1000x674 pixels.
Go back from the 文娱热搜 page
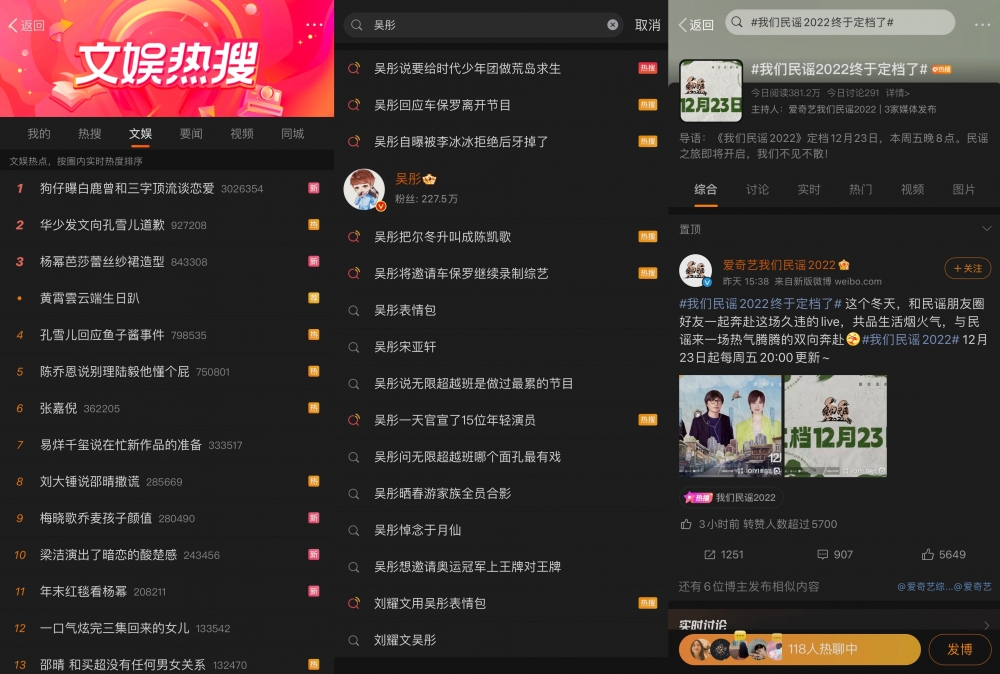coord(26,25)
